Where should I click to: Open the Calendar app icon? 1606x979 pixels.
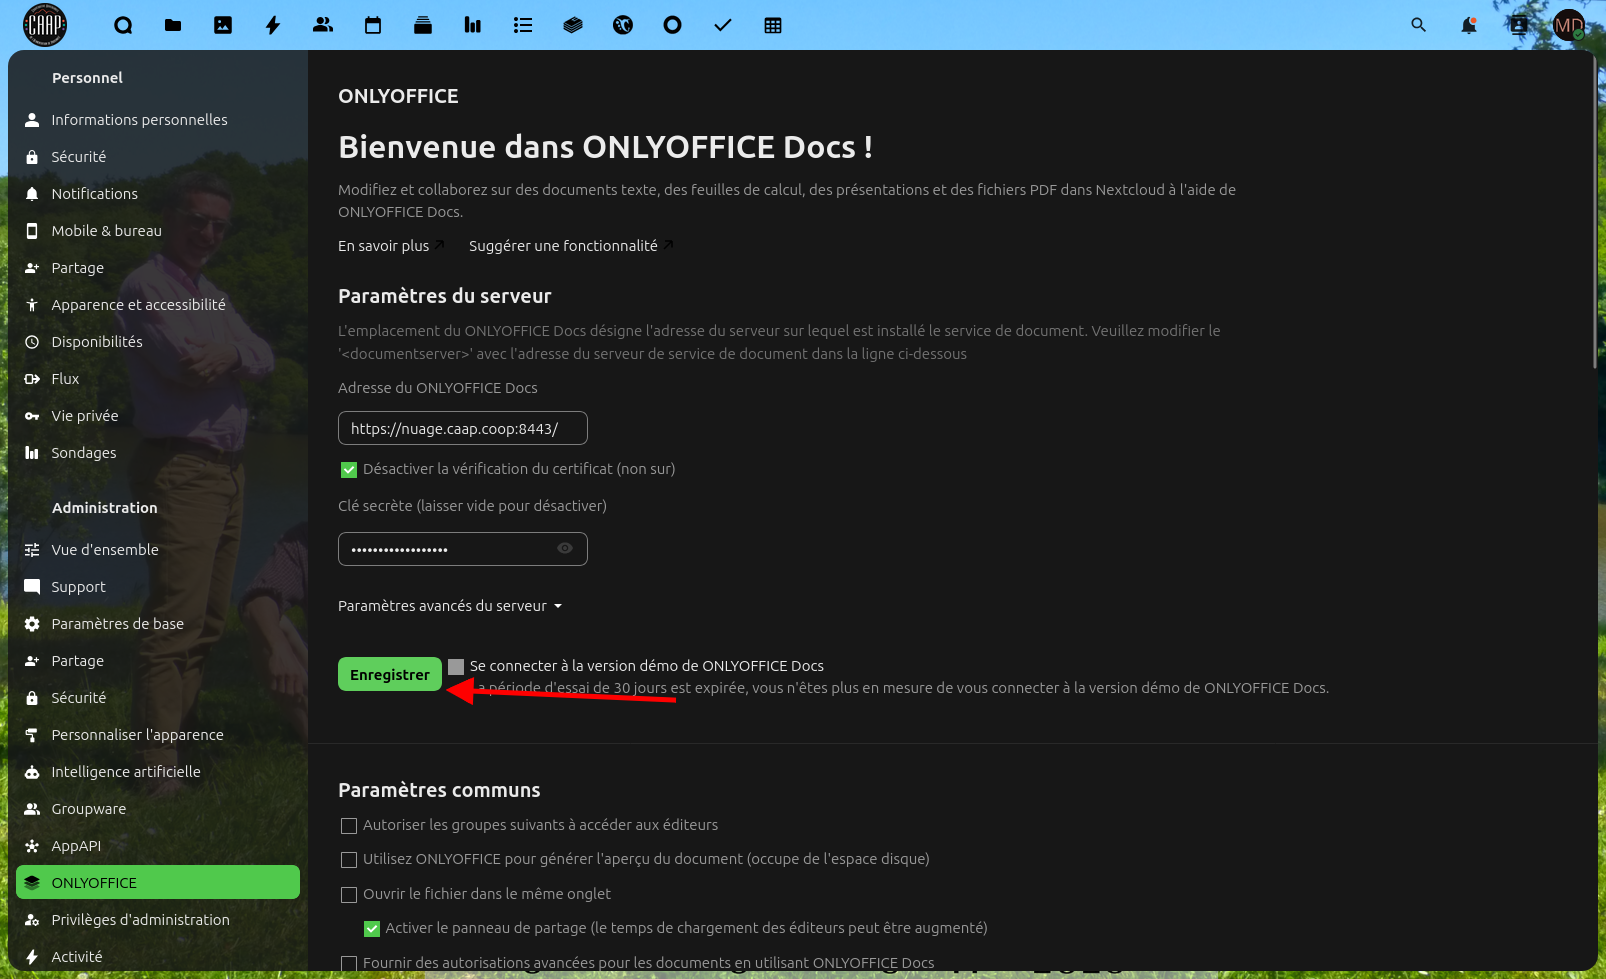(373, 25)
